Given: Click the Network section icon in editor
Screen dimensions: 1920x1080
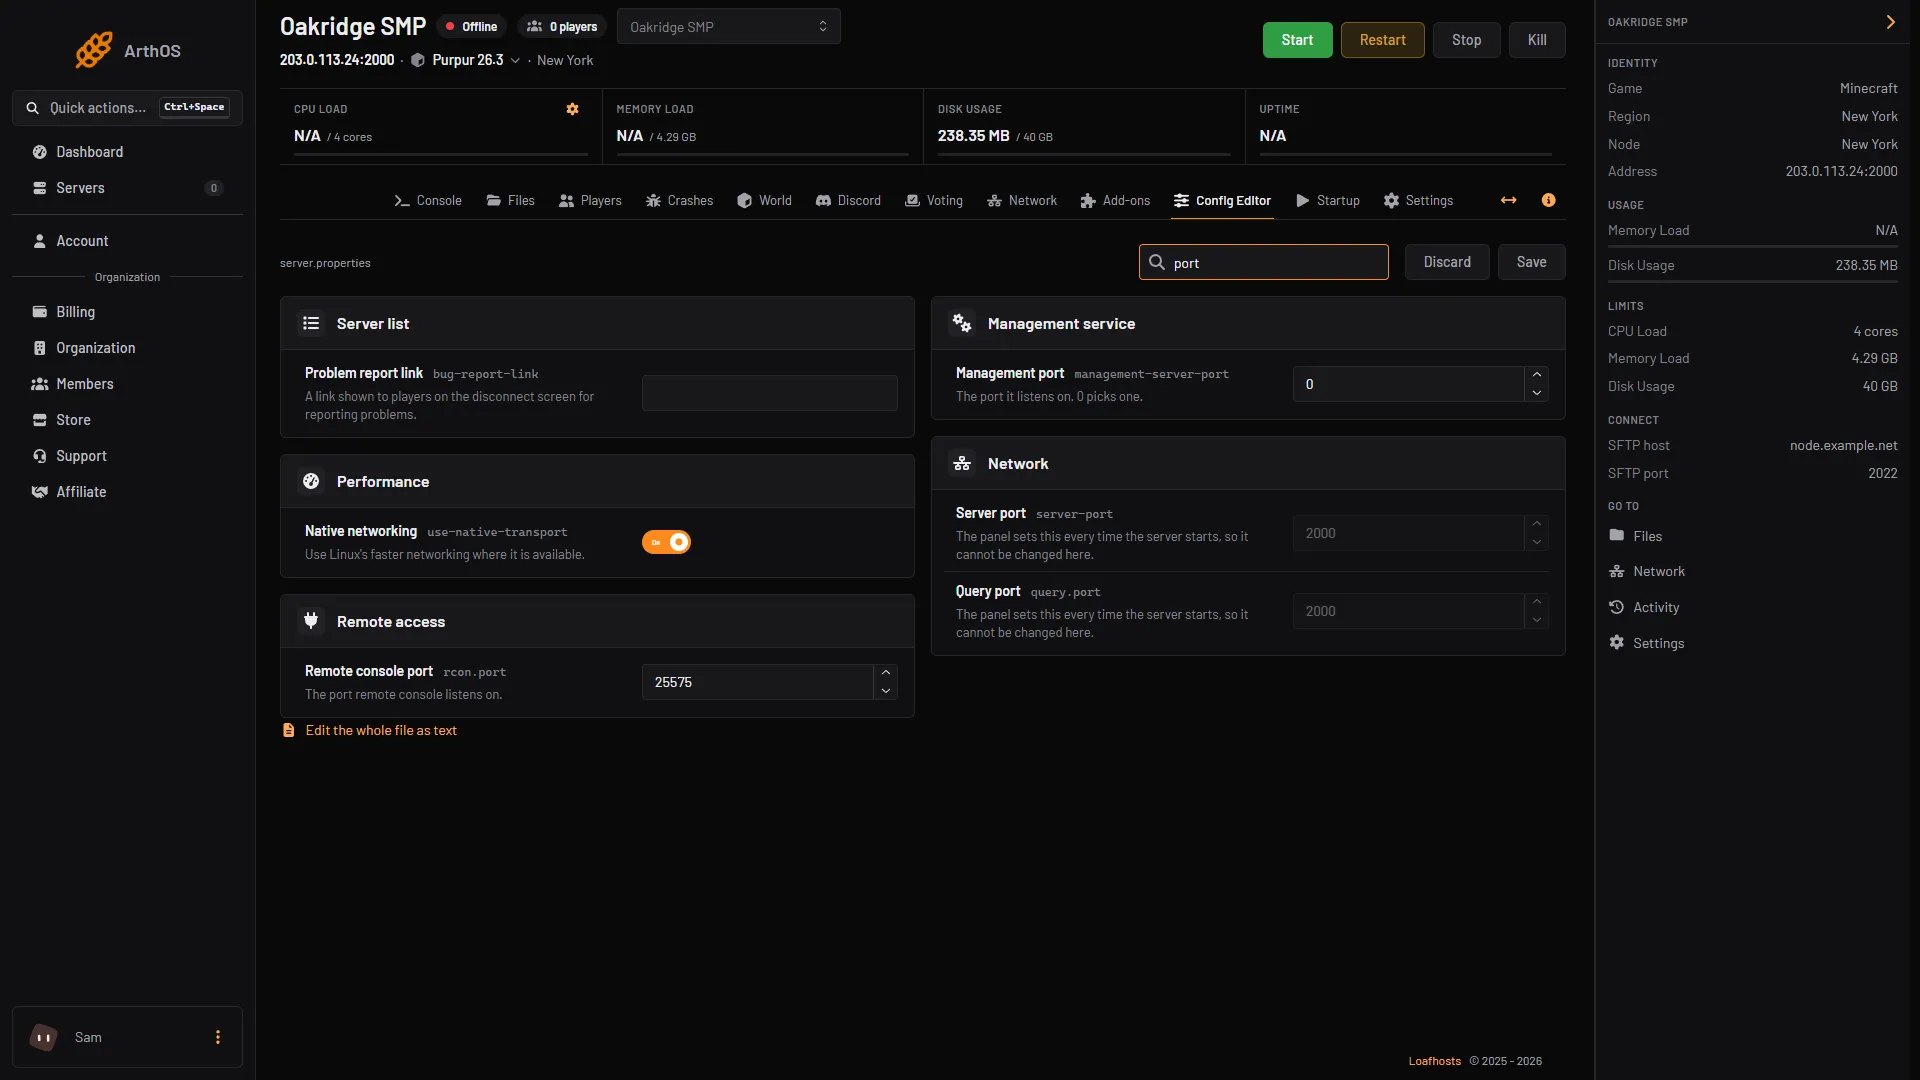Looking at the screenshot, I should coord(962,463).
